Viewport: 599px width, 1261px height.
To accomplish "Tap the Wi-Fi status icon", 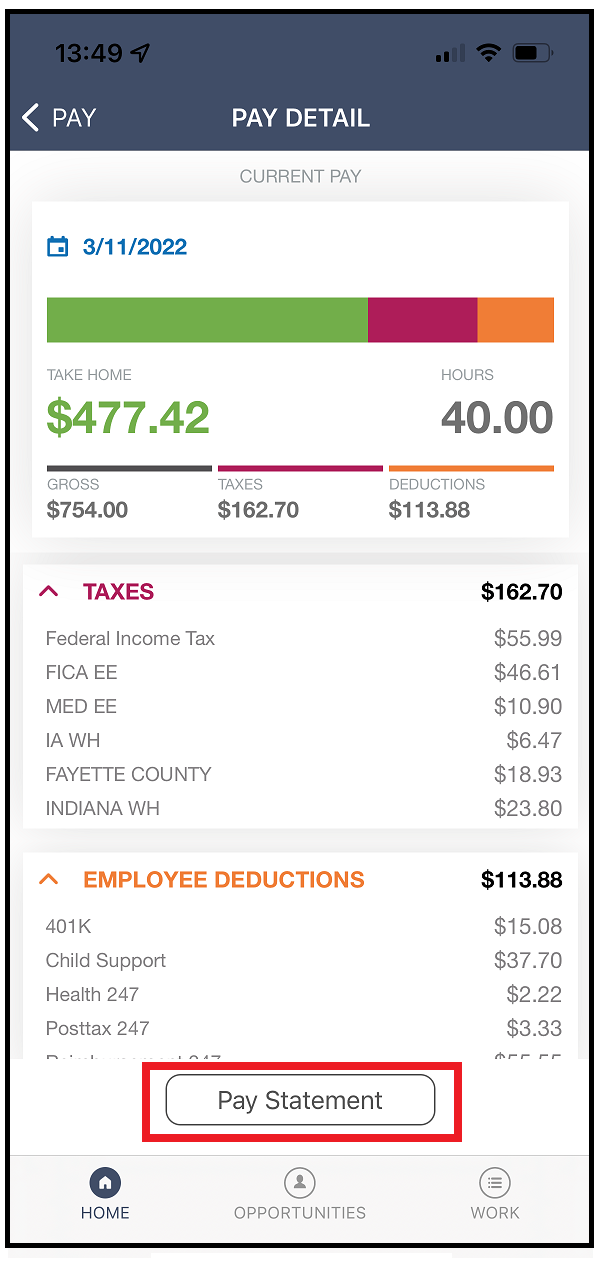I will (x=488, y=53).
